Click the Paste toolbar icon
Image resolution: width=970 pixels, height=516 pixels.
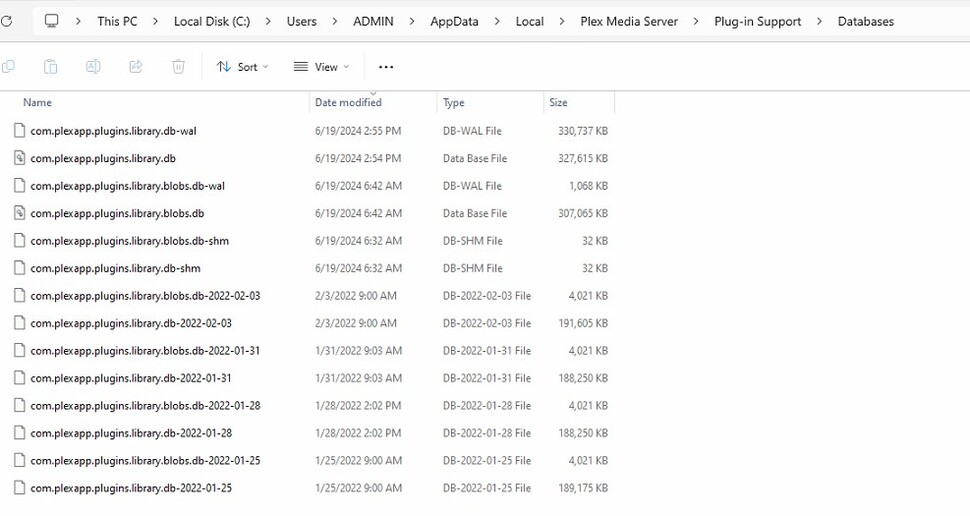(x=50, y=67)
